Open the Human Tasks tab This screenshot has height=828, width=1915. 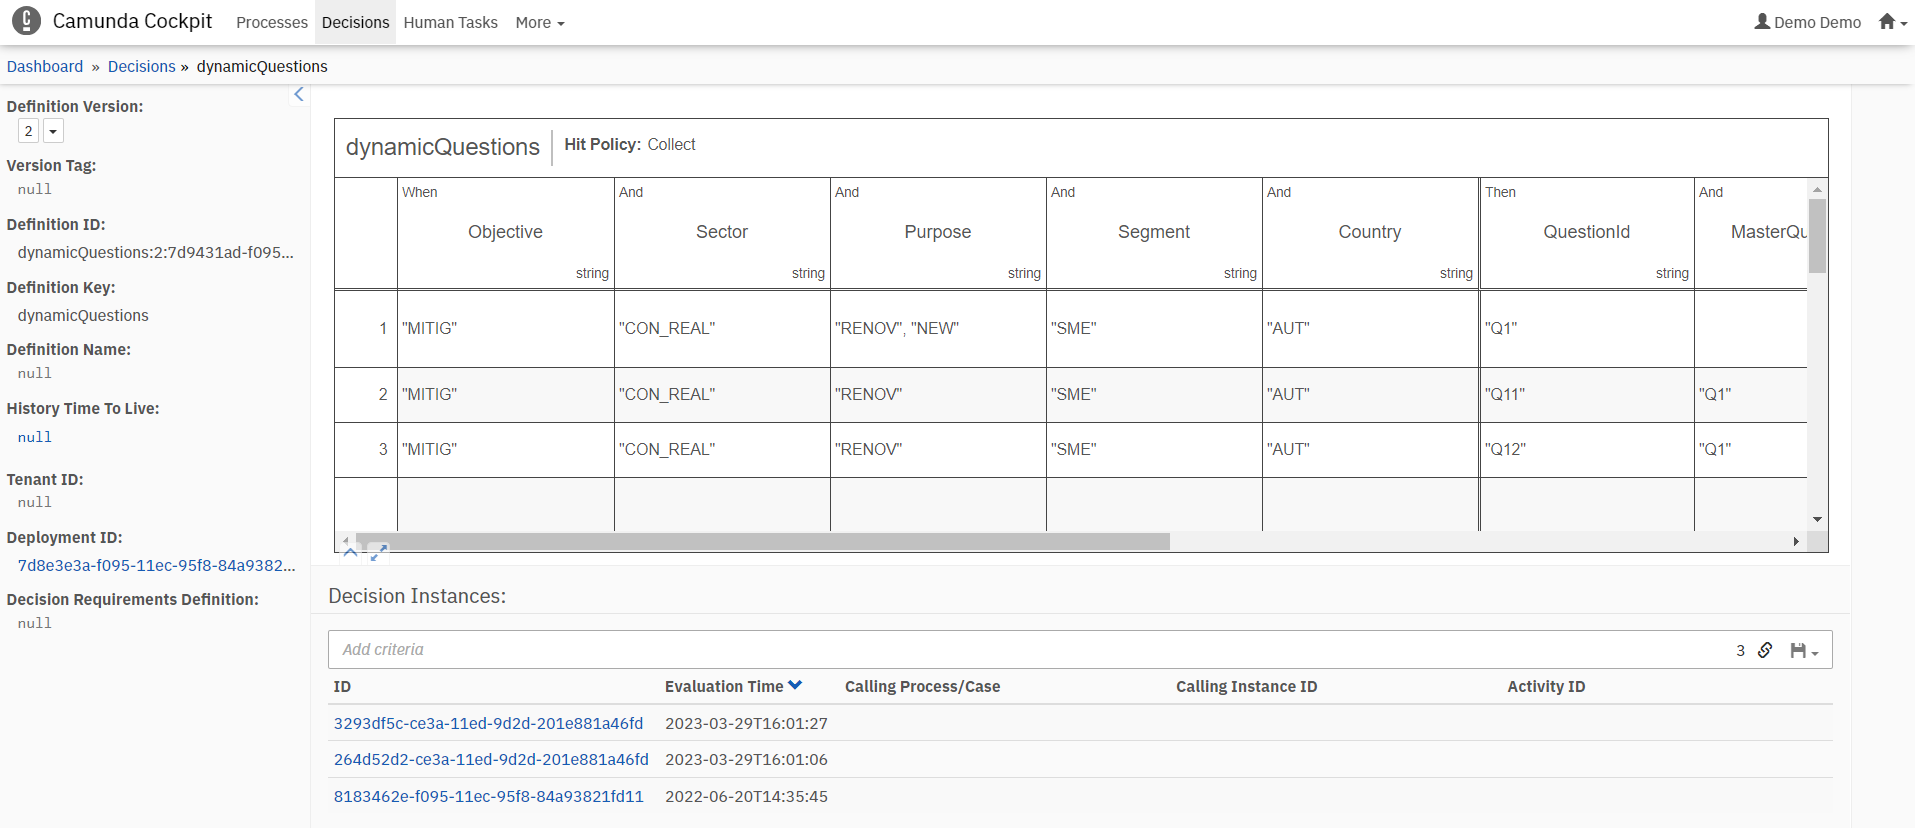tap(450, 22)
